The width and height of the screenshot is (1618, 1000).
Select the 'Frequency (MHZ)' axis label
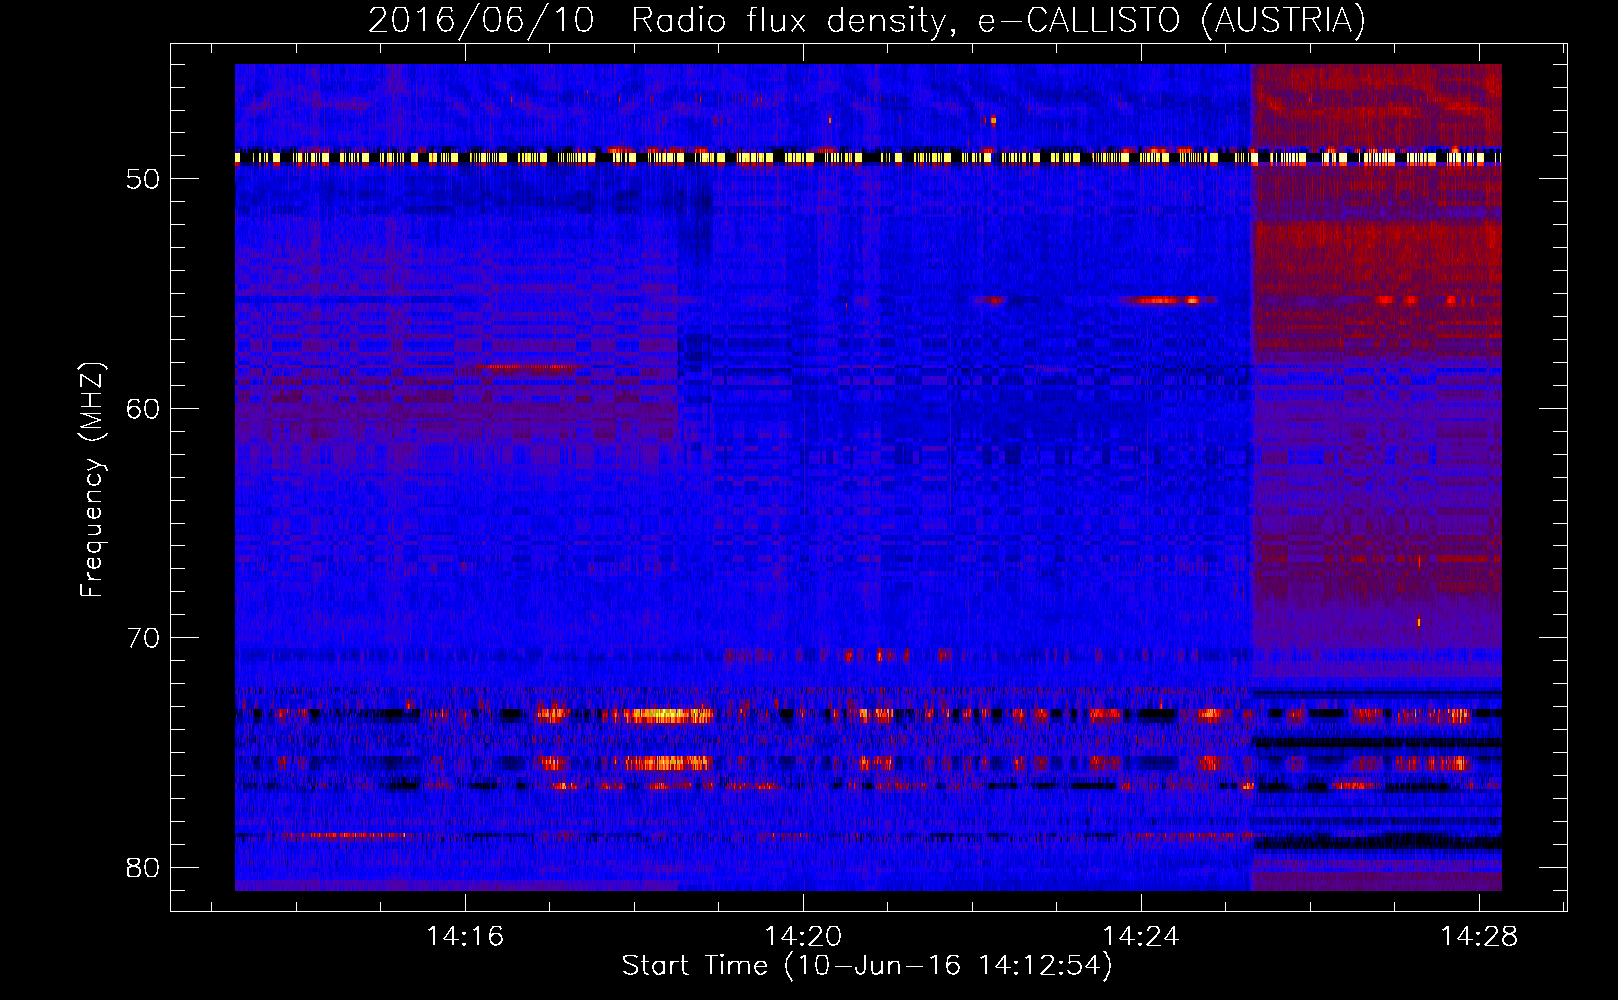(x=92, y=479)
